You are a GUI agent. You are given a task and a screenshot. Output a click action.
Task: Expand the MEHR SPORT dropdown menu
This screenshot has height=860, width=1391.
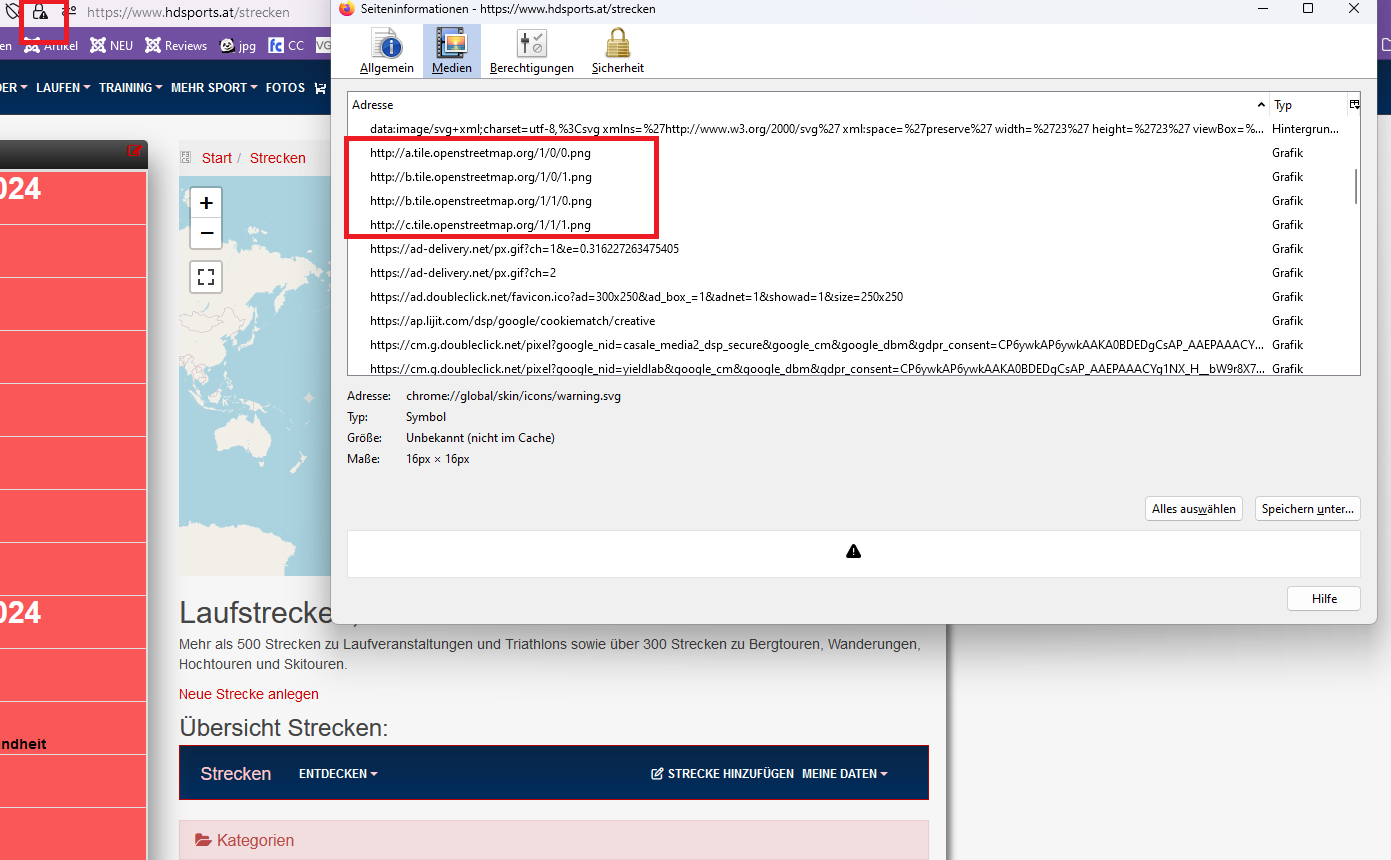point(213,88)
